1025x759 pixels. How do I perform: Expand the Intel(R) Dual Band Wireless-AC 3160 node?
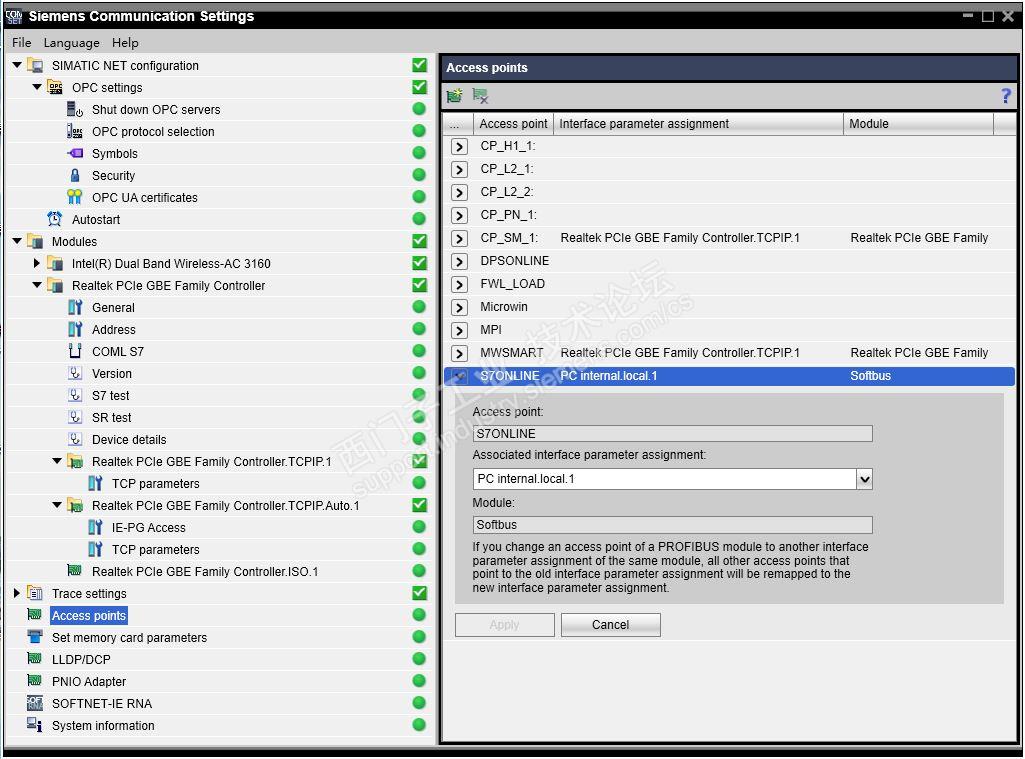point(37,263)
